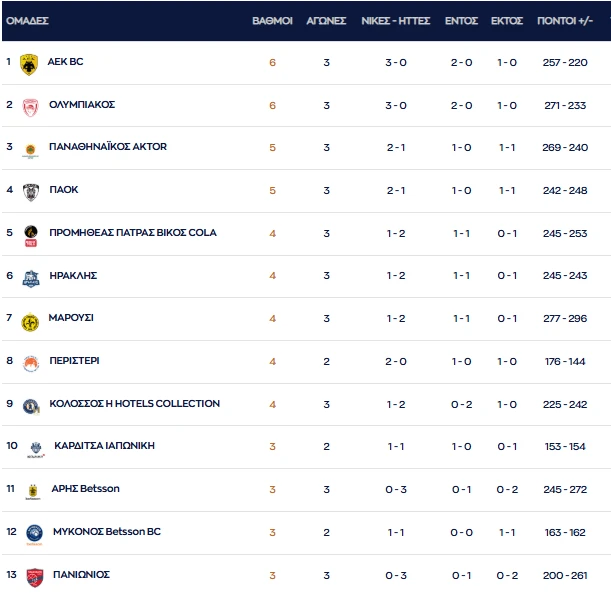Click the Olympiacos team logo

tap(30, 106)
